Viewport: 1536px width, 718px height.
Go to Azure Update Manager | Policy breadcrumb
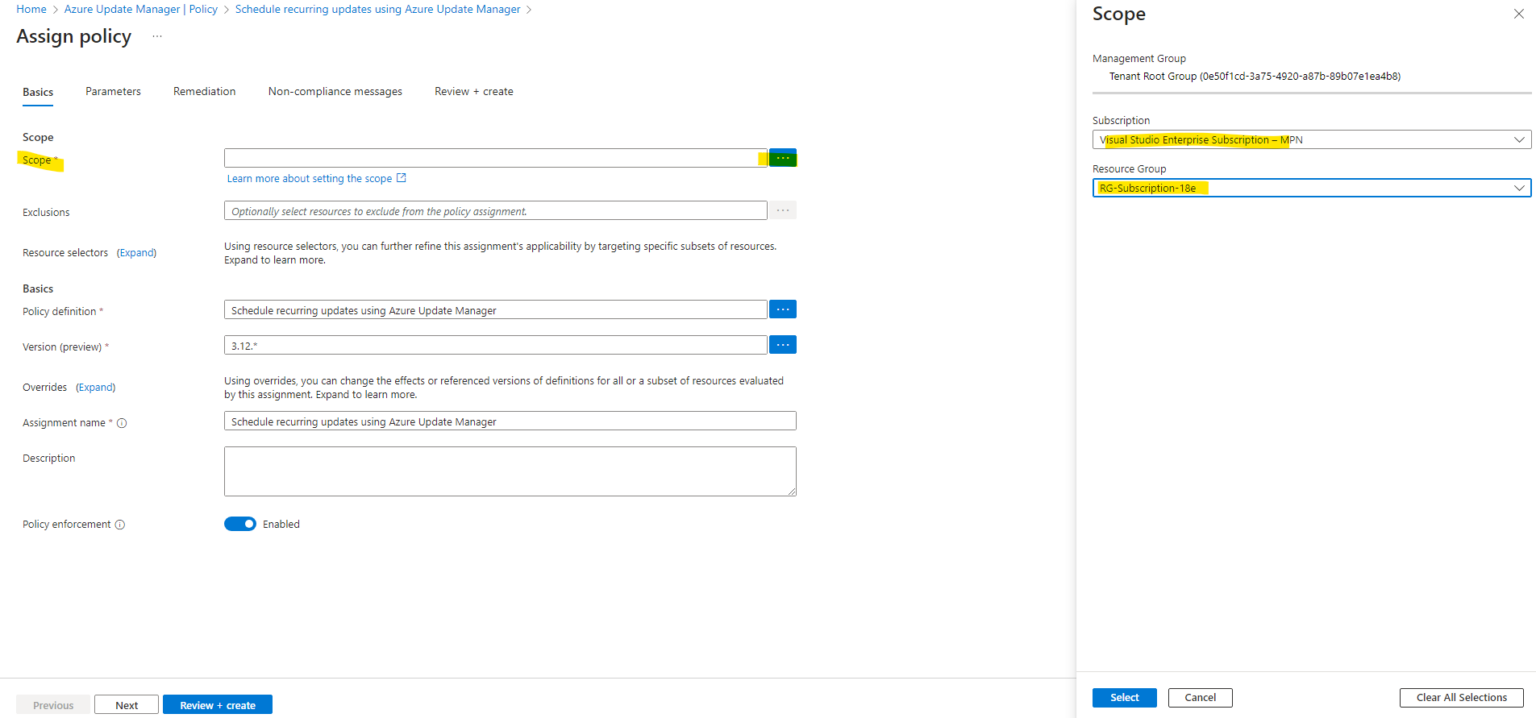pos(142,9)
